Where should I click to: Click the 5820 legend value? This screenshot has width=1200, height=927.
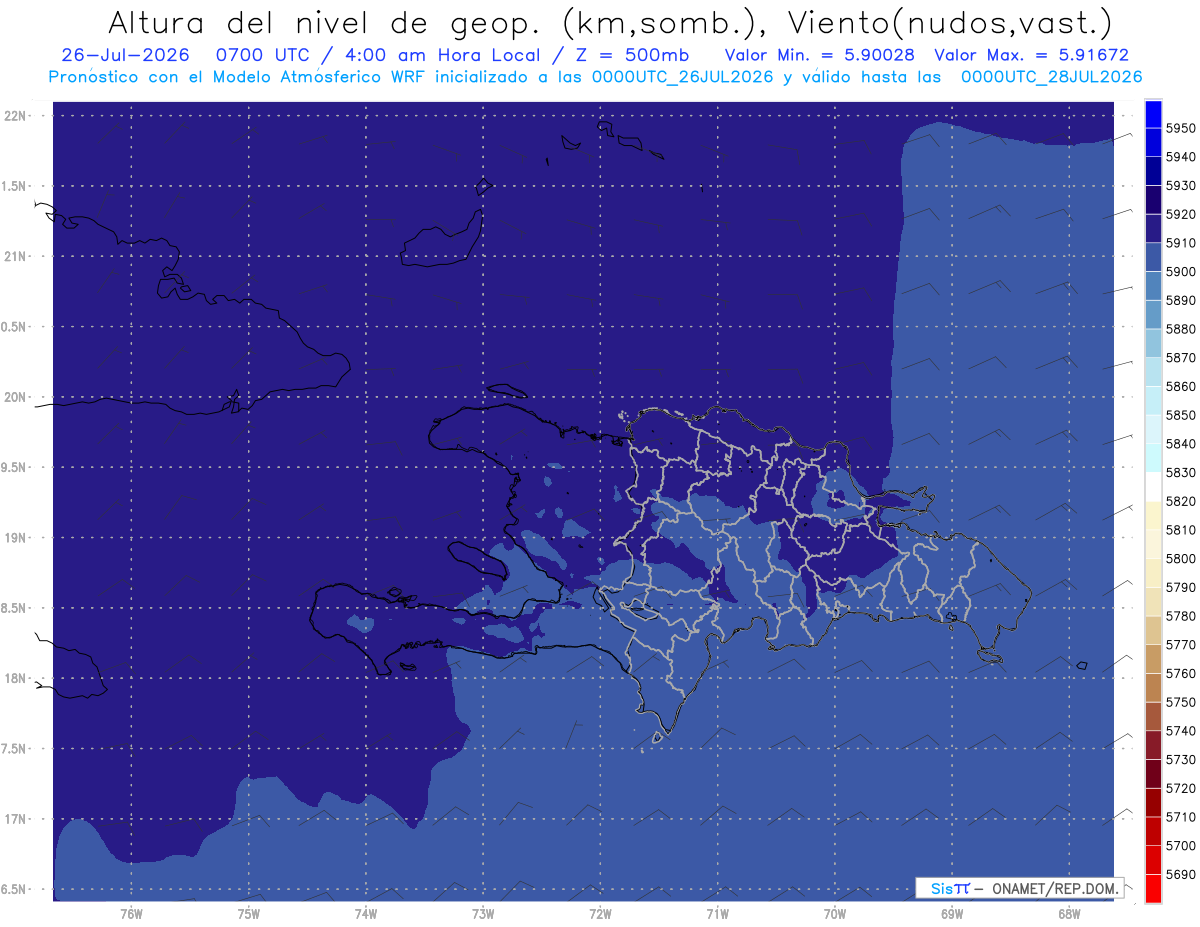[1180, 501]
